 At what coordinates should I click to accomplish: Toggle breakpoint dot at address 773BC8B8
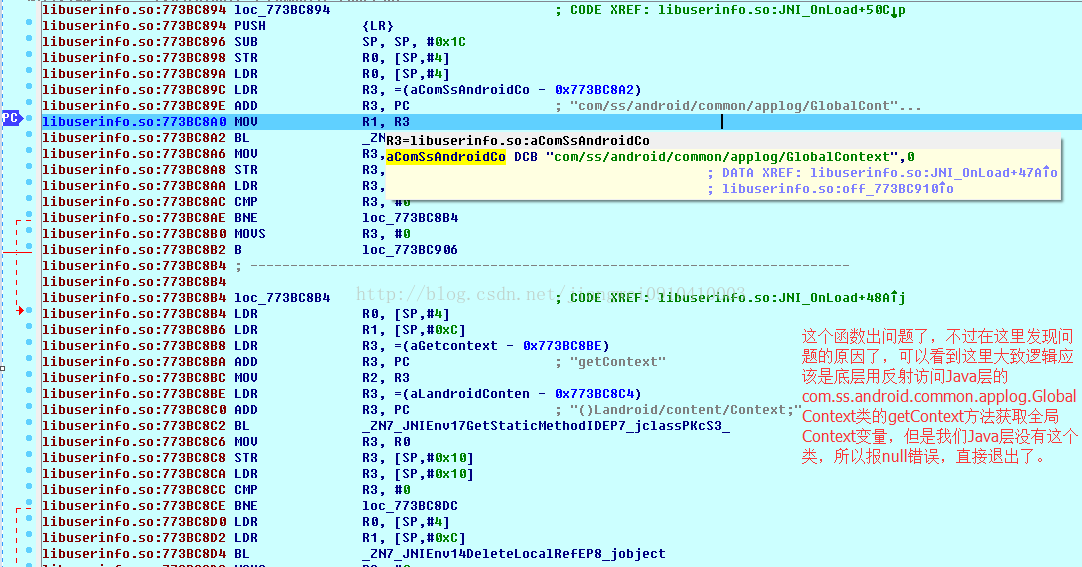tap(29, 343)
